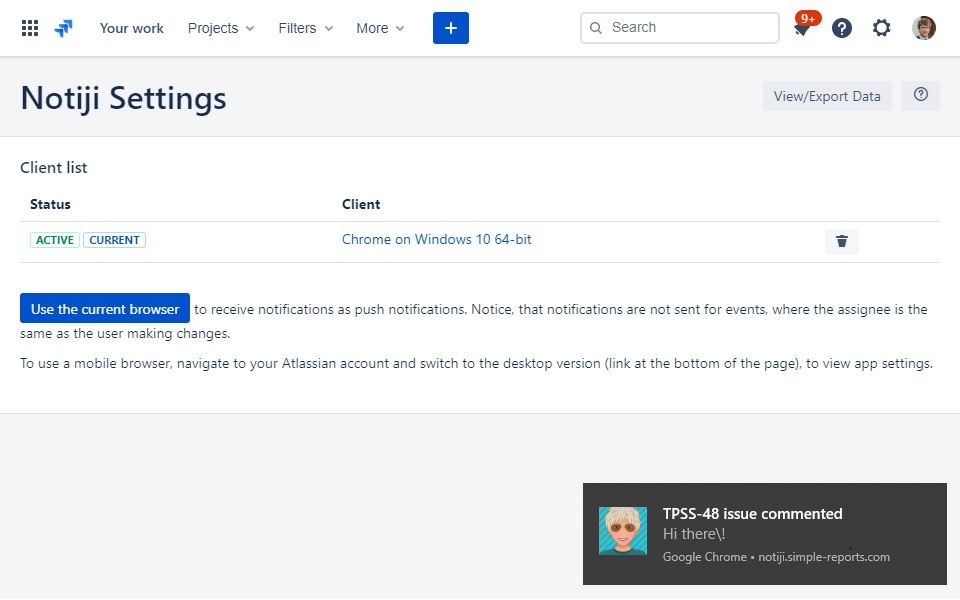Click the Notiji Settings page title

point(124,98)
